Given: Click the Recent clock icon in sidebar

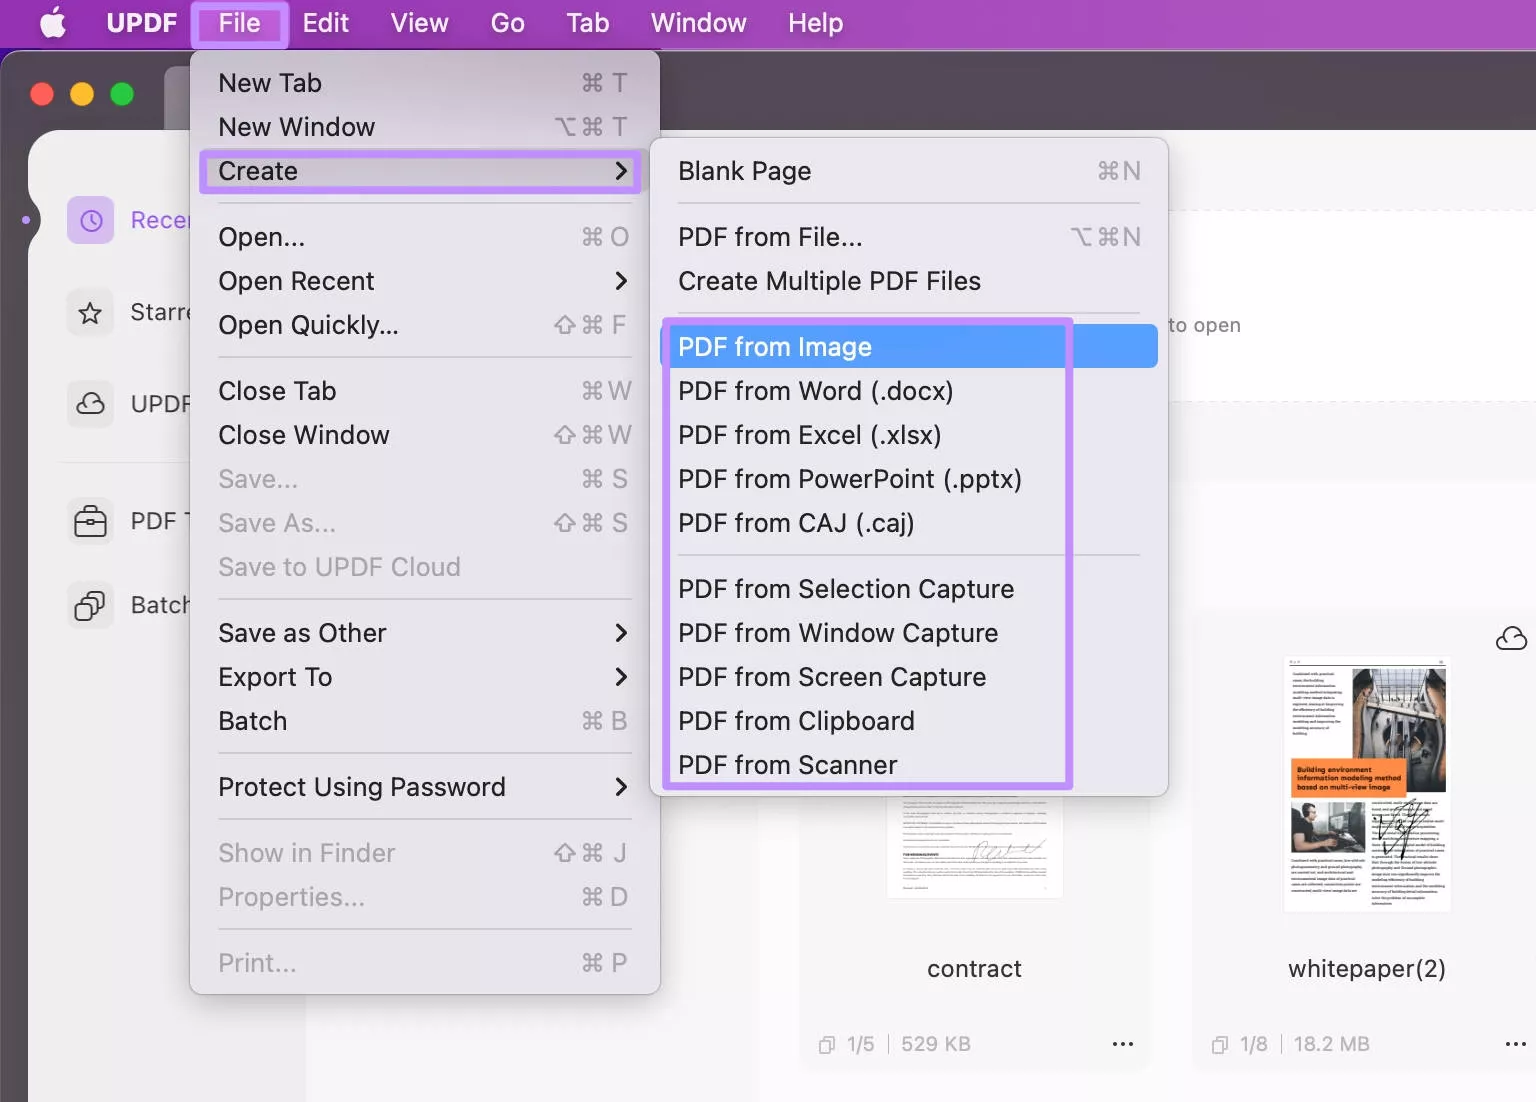Looking at the screenshot, I should point(91,220).
